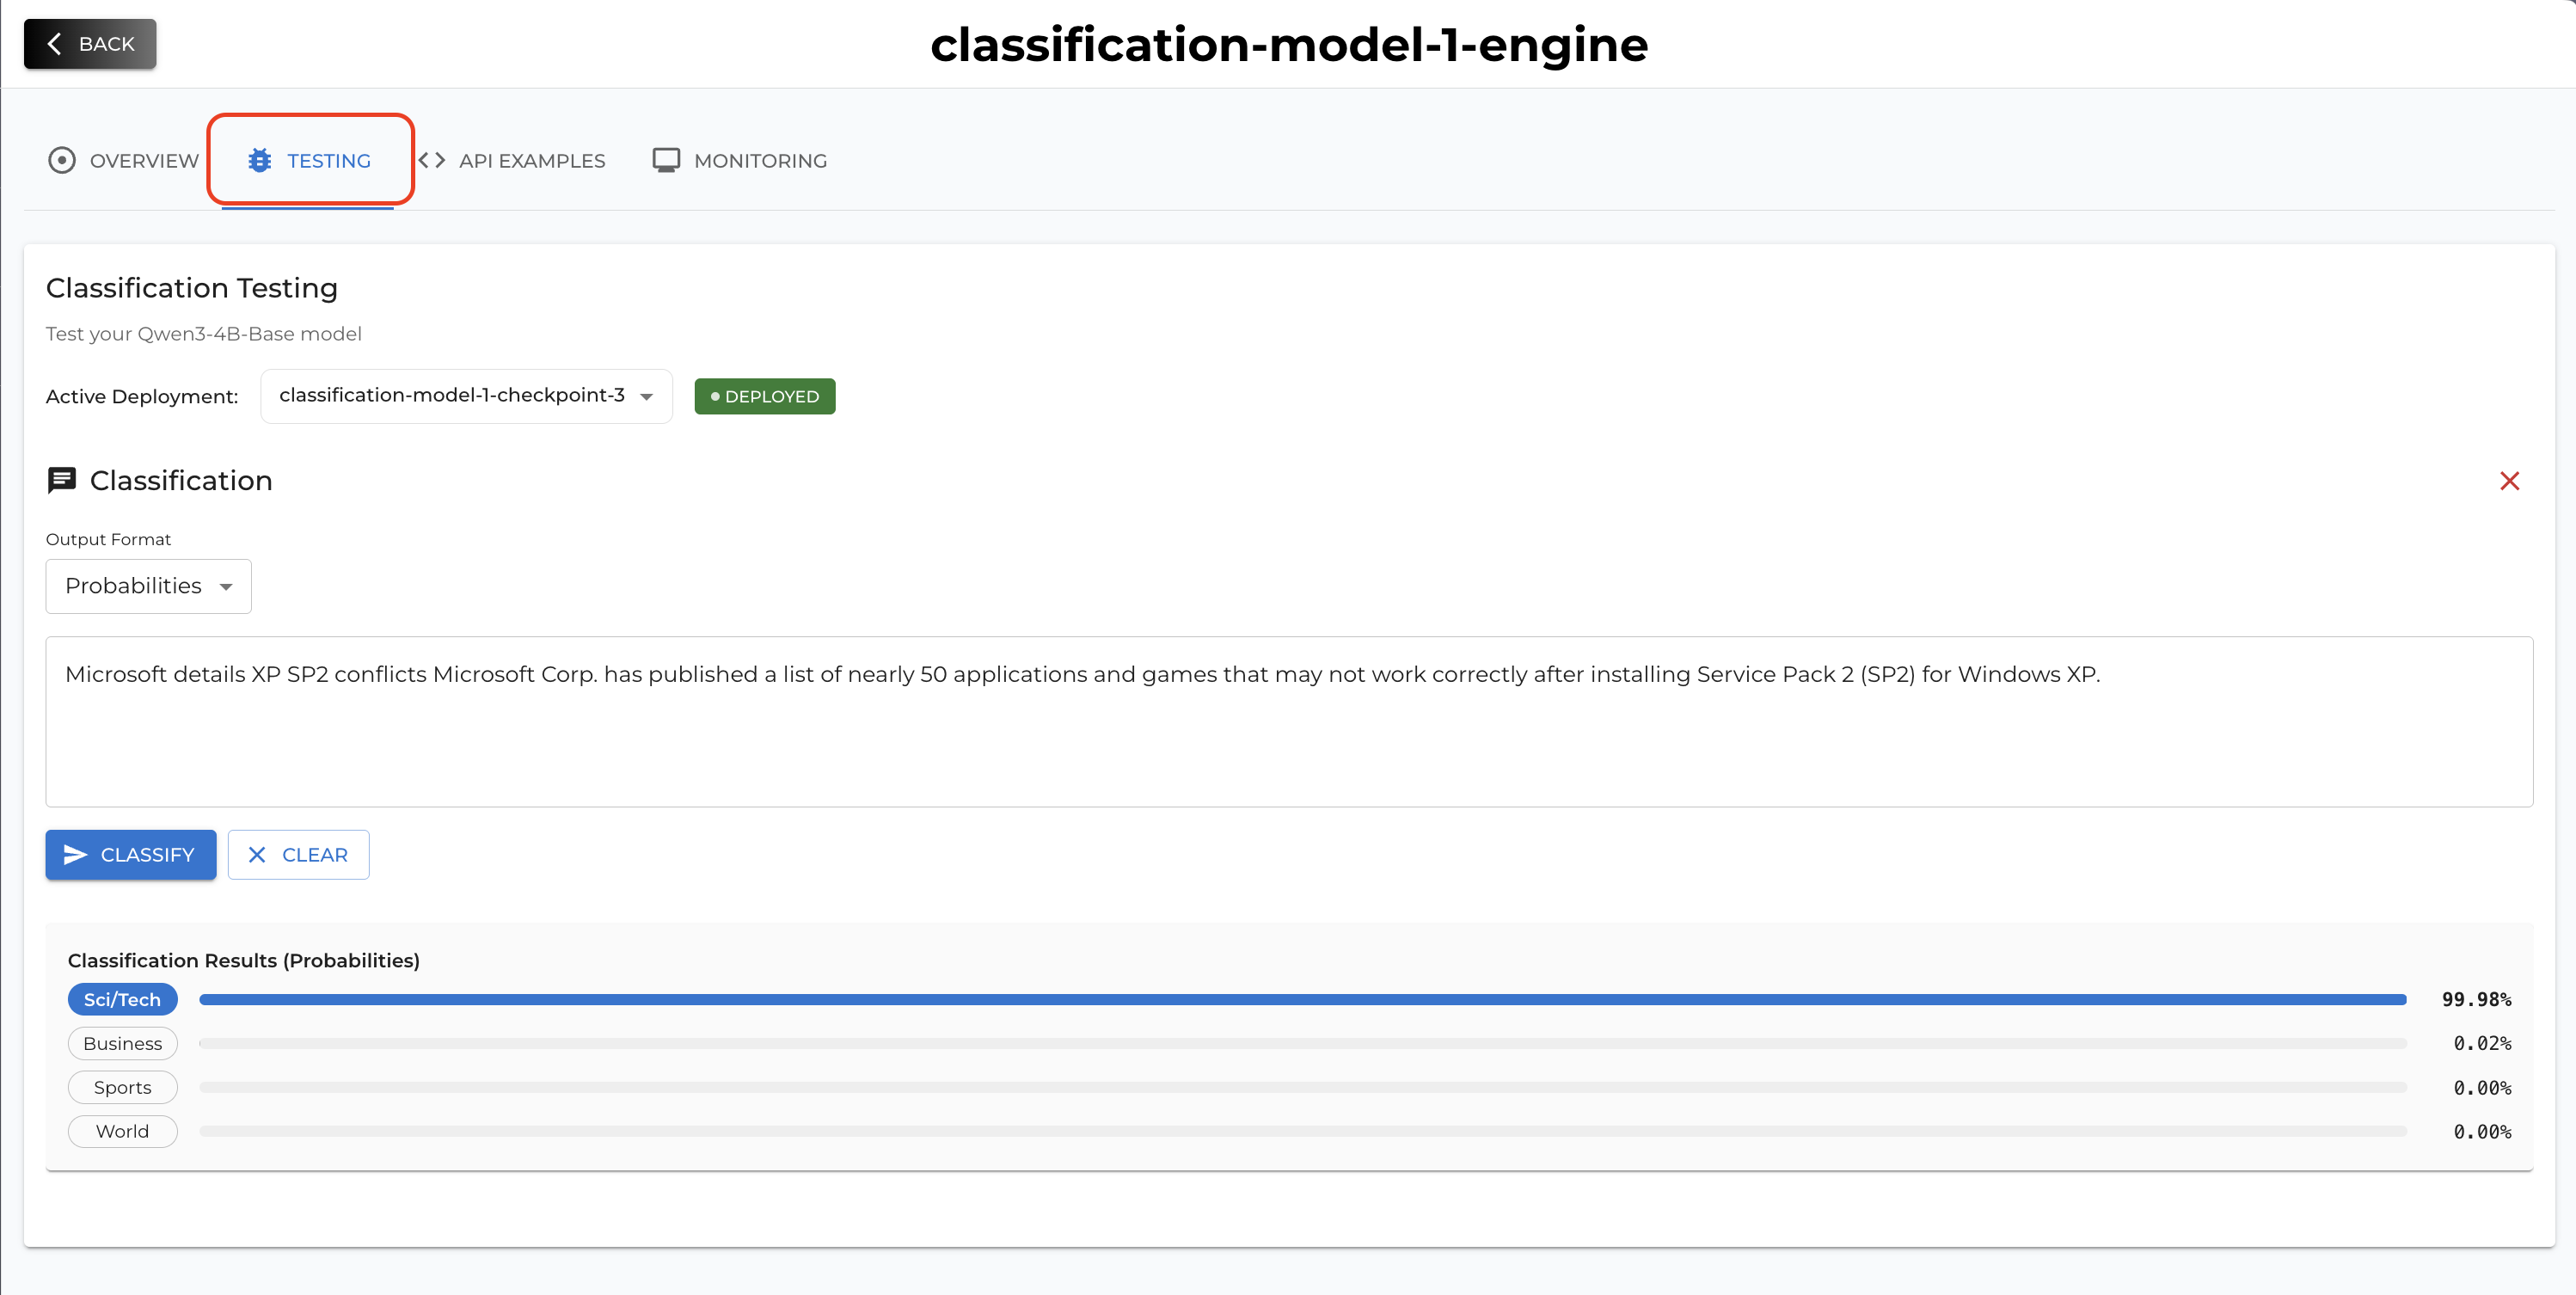This screenshot has height=1295, width=2576.
Task: Click the DEPLOYED status badge
Action: (x=764, y=397)
